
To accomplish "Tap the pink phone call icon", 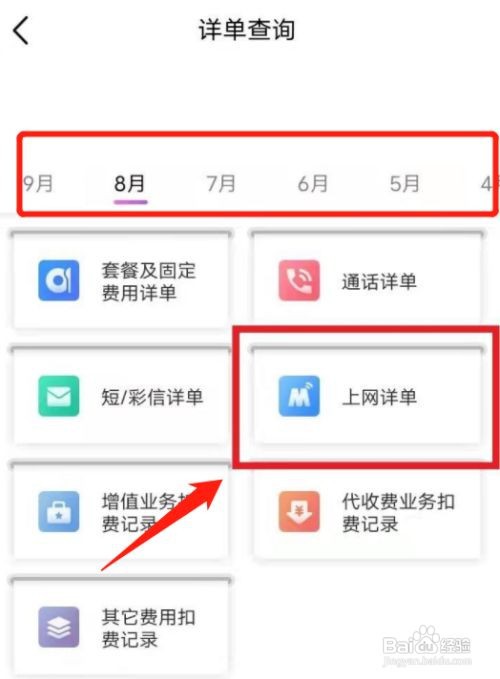I will coord(299,280).
